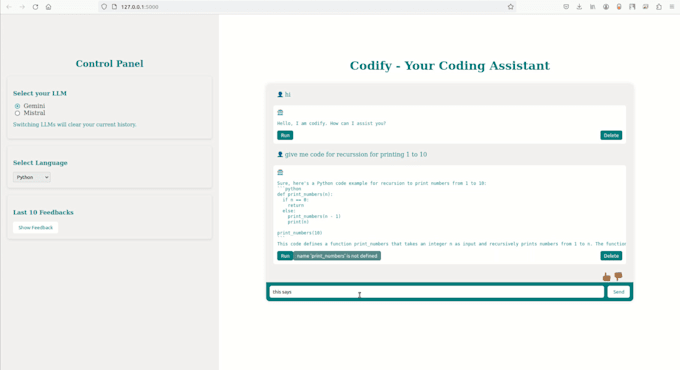Select the user icon beside the recursion request
The height and width of the screenshot is (370, 680).
[280, 154]
